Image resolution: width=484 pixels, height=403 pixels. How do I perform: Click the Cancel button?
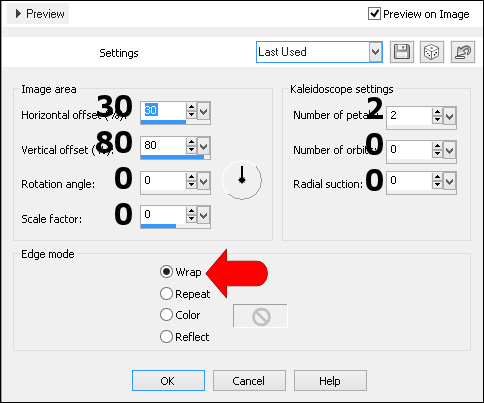click(249, 380)
